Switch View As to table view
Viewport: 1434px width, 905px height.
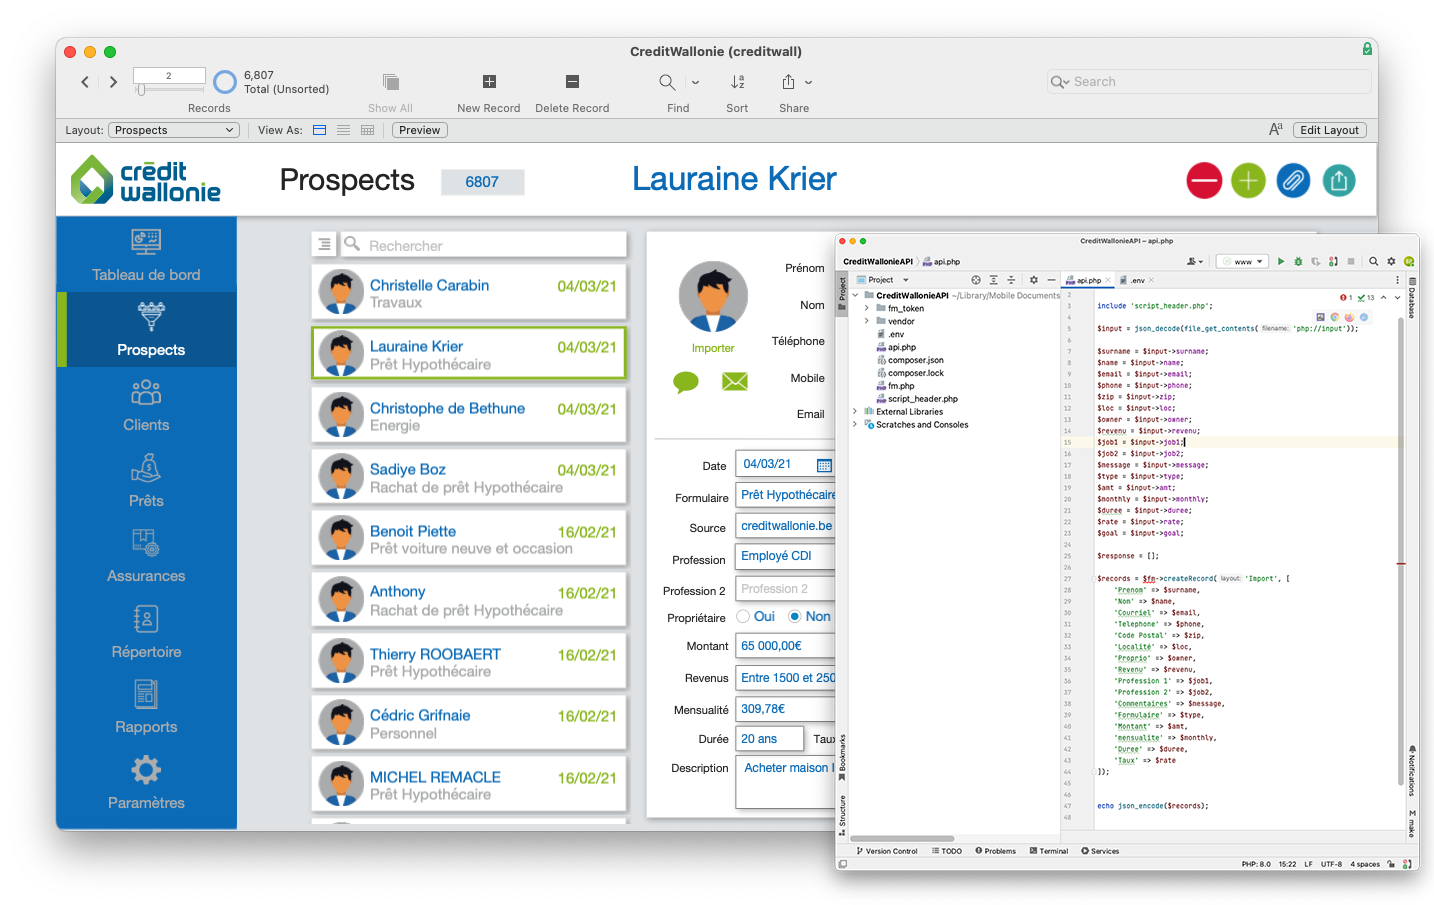click(368, 130)
